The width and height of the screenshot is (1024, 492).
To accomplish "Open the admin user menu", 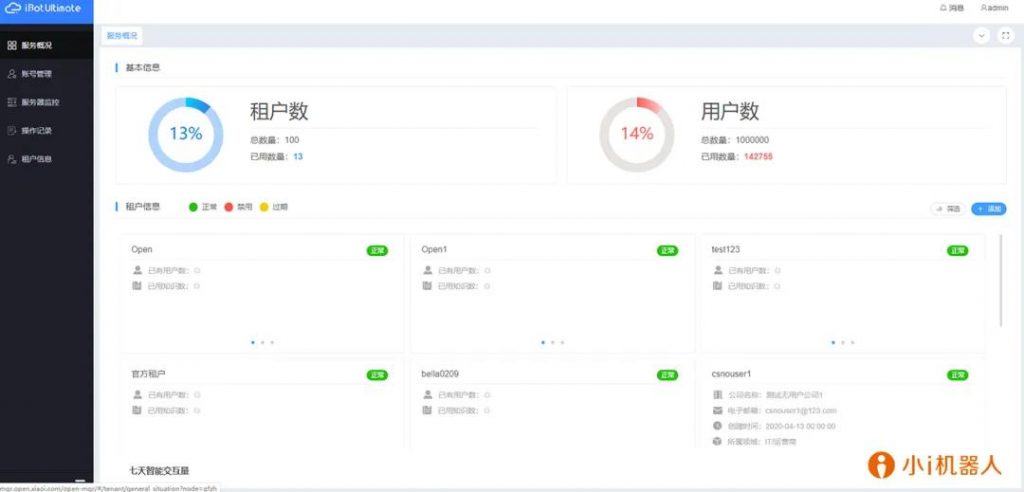I will (x=995, y=8).
